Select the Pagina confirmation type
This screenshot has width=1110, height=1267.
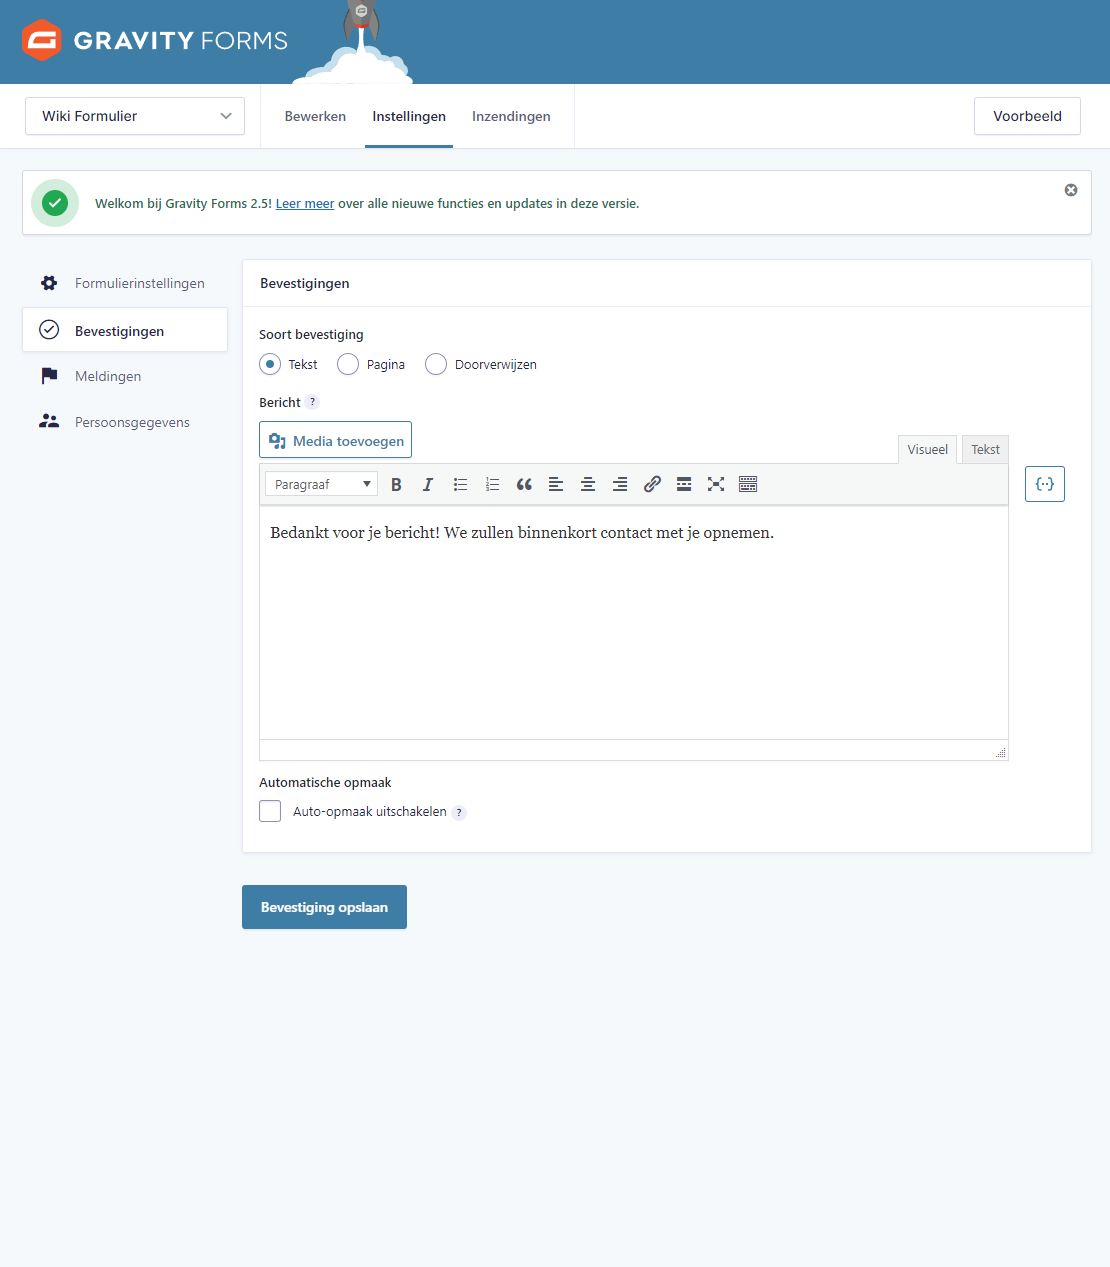[x=348, y=365]
